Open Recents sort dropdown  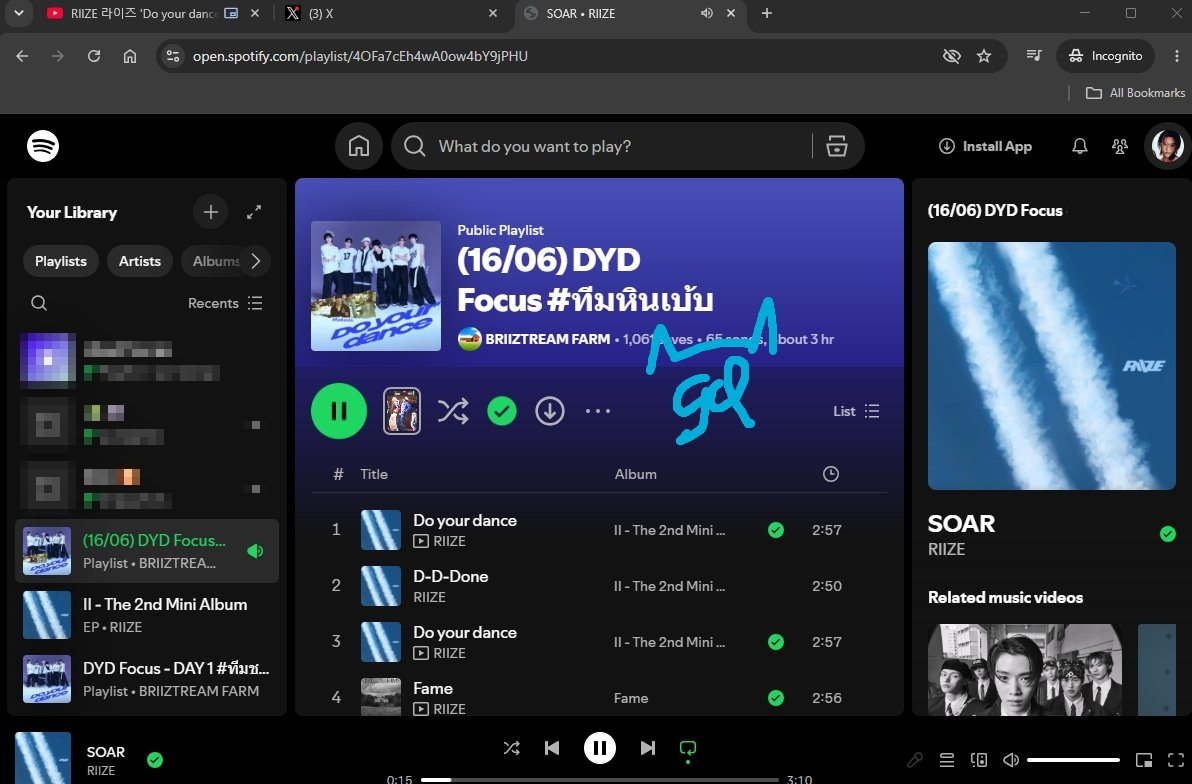click(x=225, y=303)
